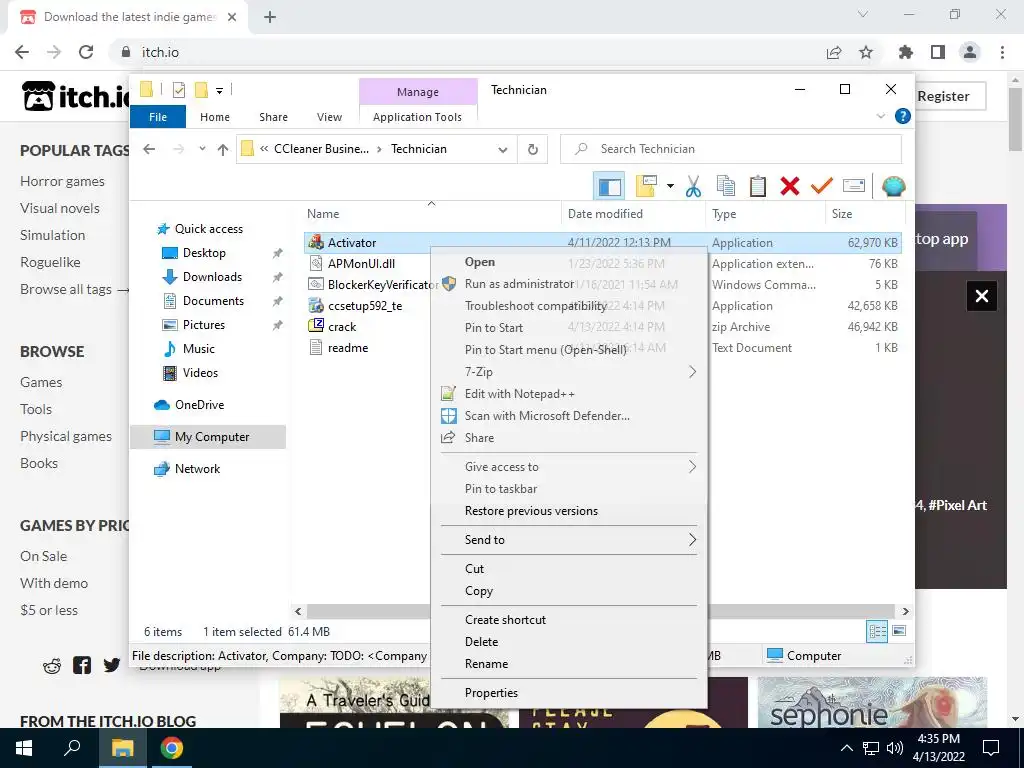
Task: Go up one folder level in Explorer
Action: pyautogui.click(x=223, y=150)
